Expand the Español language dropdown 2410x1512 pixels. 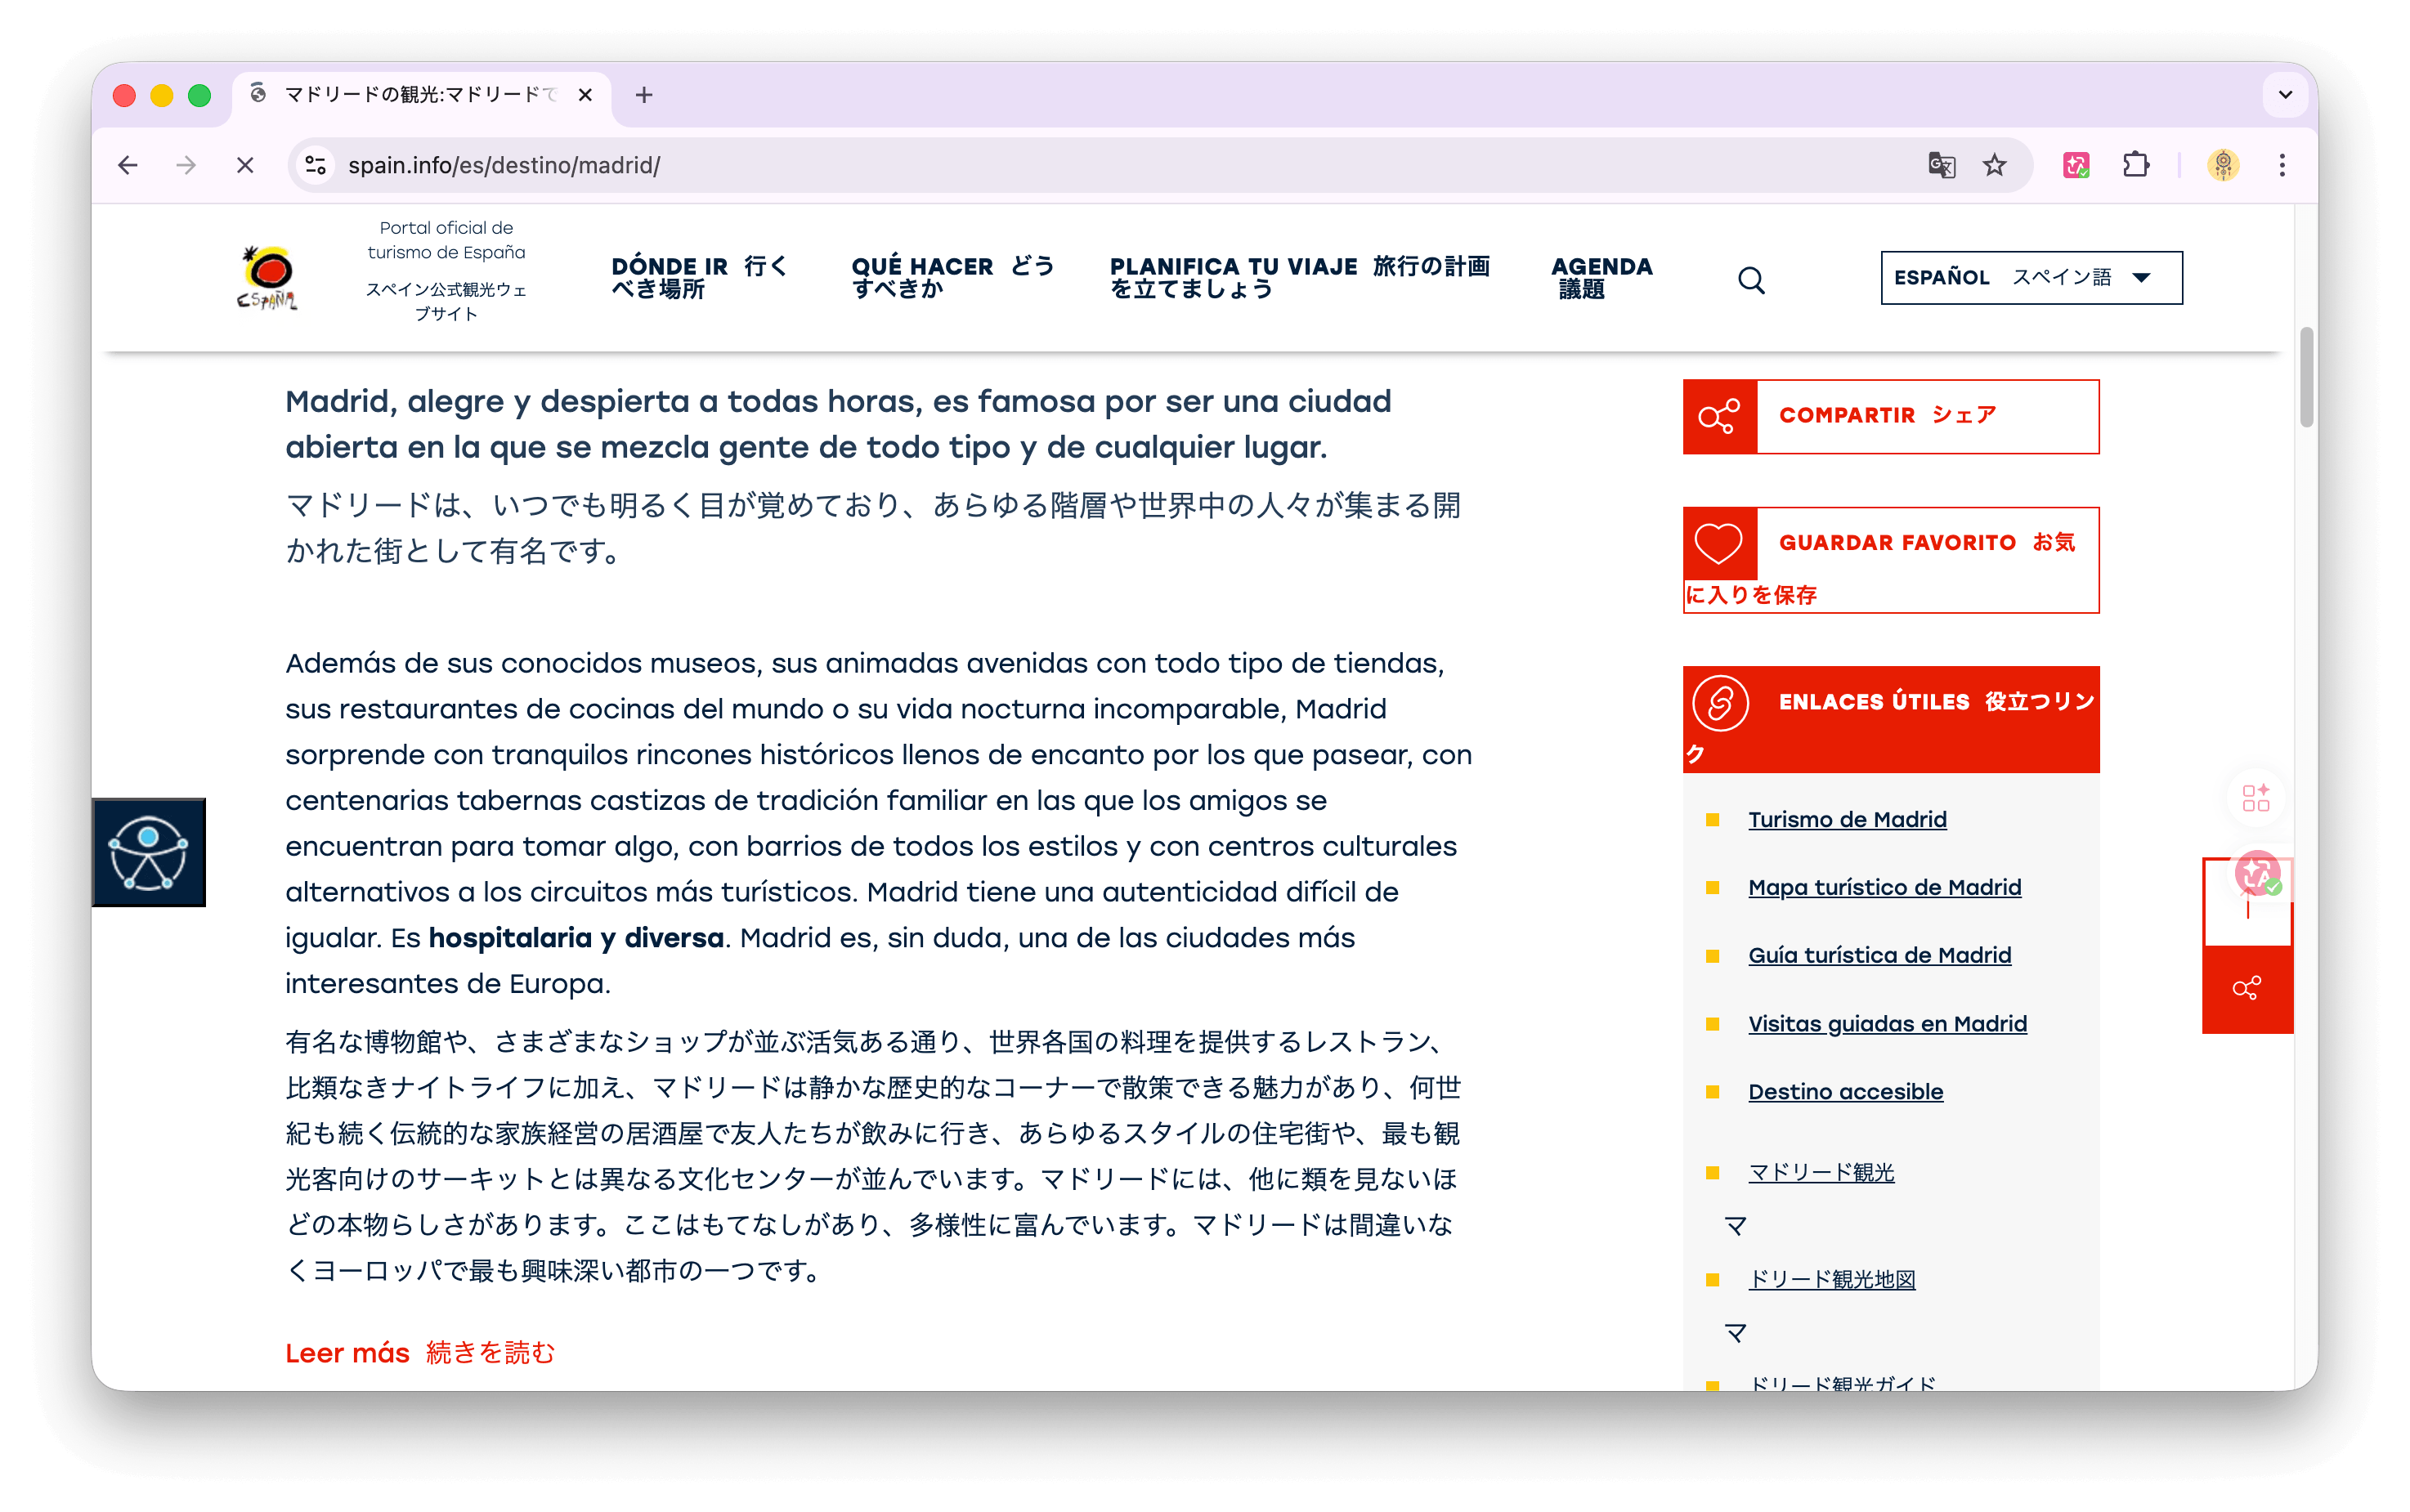[2030, 278]
